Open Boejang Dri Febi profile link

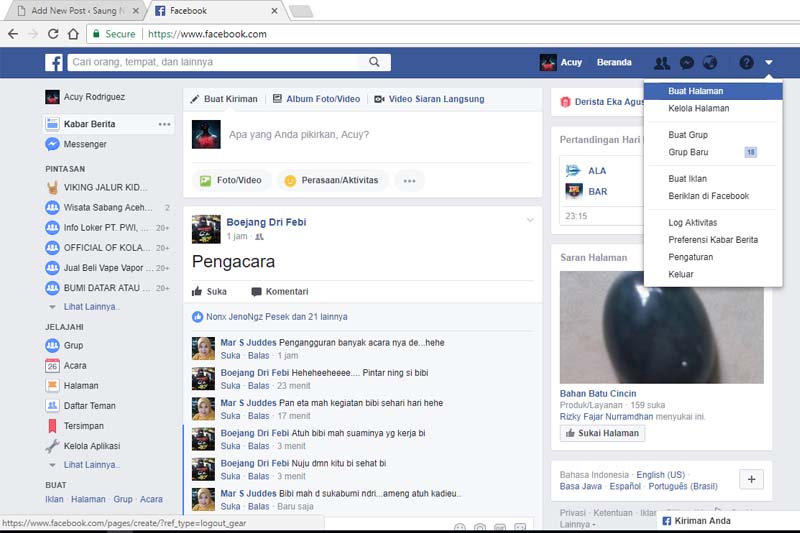click(x=266, y=222)
